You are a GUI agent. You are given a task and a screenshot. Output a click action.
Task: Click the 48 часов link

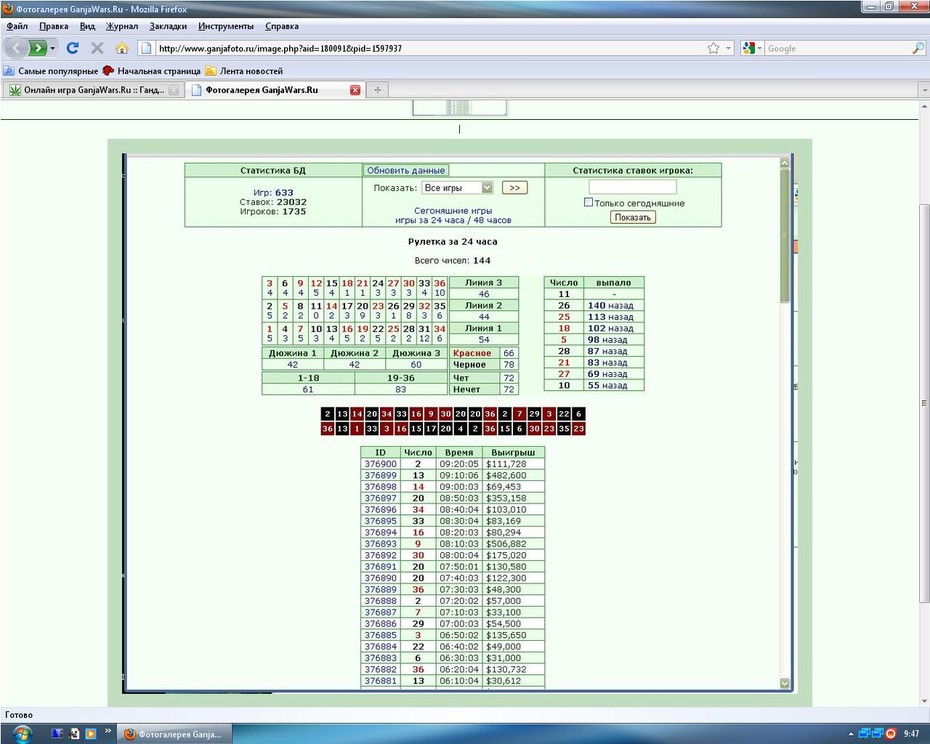coord(492,220)
